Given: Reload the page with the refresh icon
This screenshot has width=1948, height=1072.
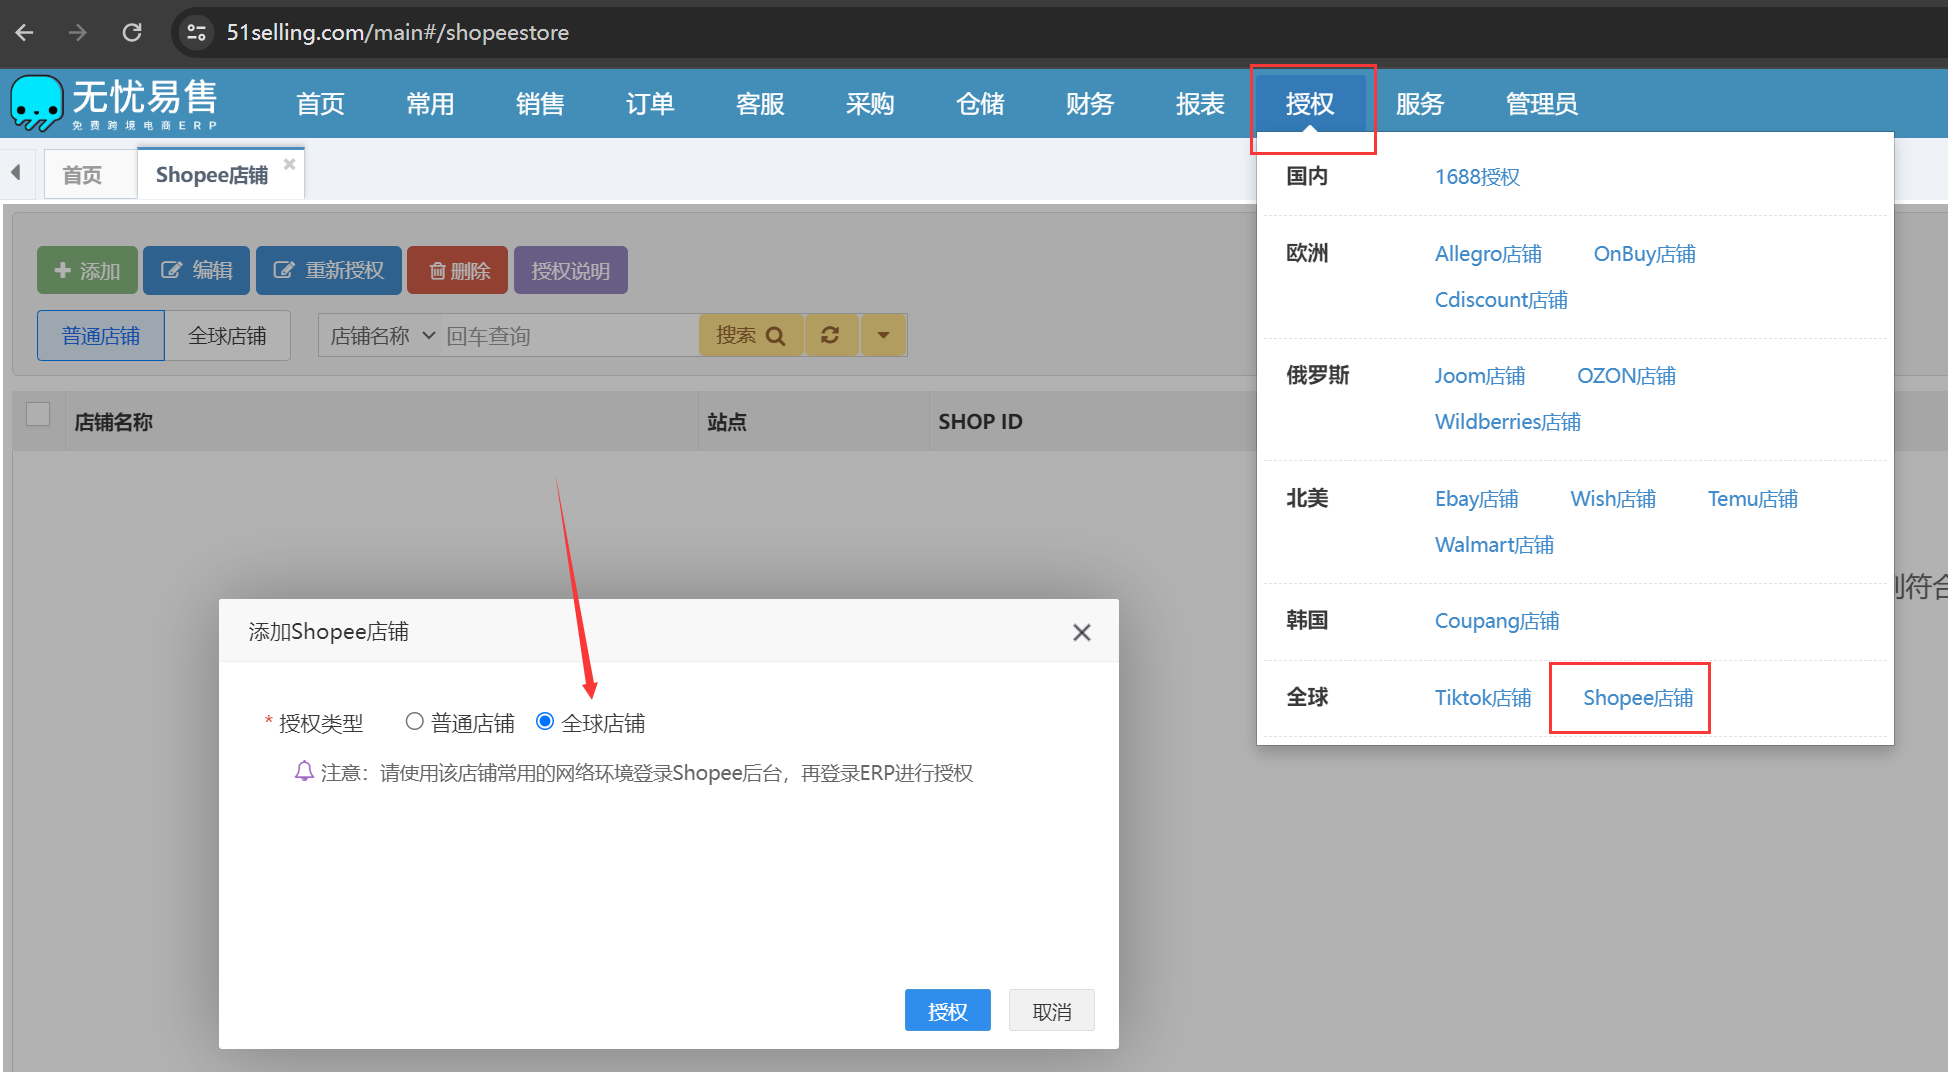Looking at the screenshot, I should pyautogui.click(x=132, y=32).
